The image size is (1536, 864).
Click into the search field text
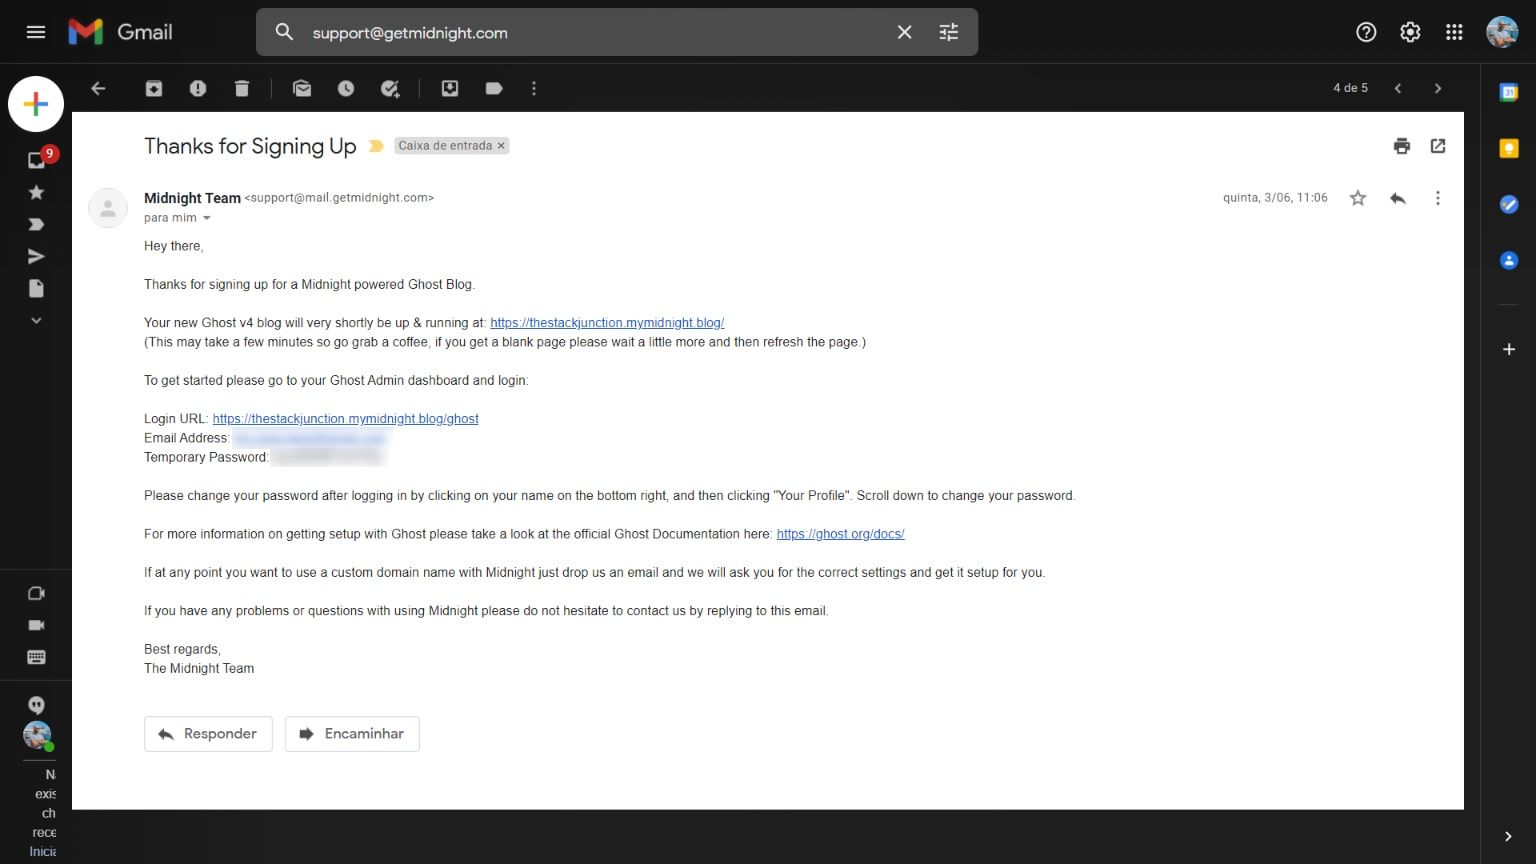pos(410,33)
